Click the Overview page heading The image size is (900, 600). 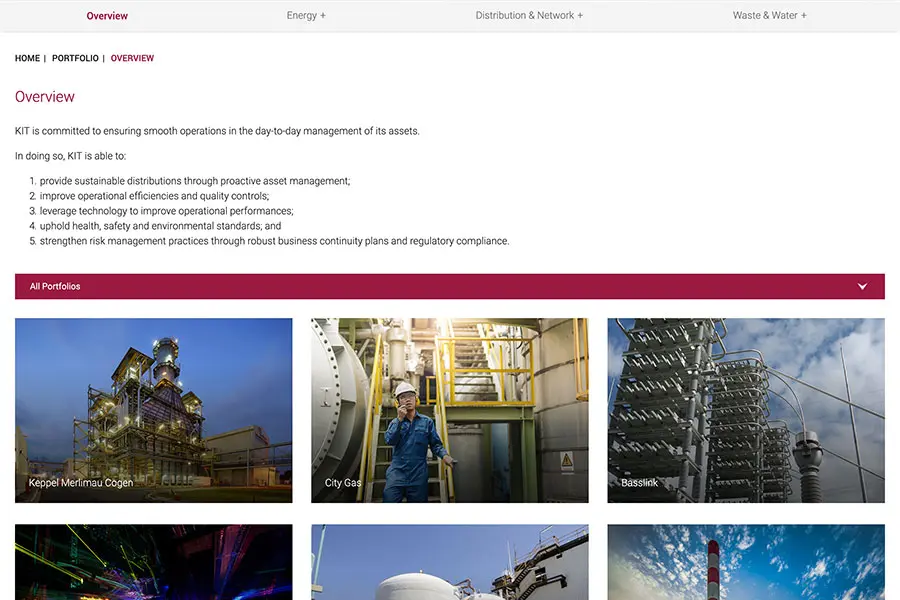point(45,97)
